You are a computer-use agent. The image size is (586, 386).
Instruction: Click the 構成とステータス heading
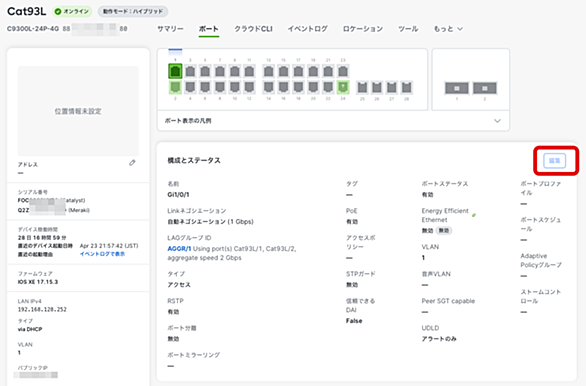194,160
